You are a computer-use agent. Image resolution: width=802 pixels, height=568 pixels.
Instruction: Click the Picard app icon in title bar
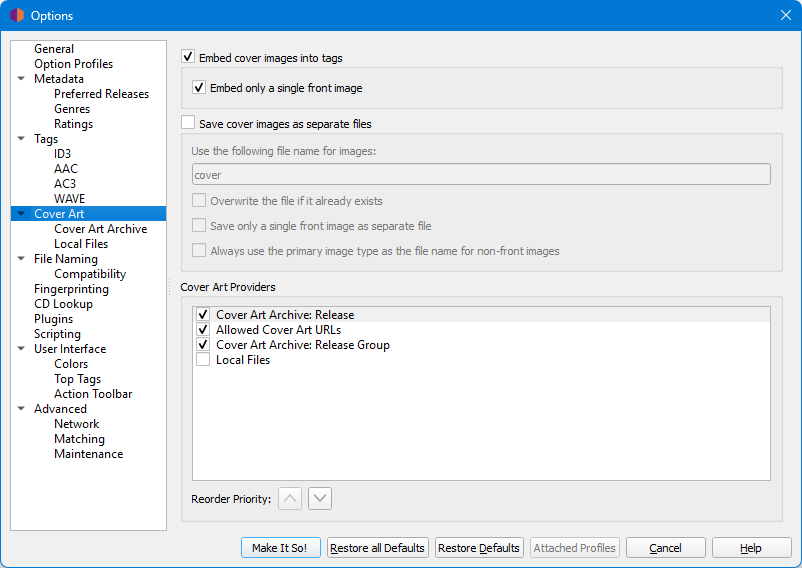17,15
